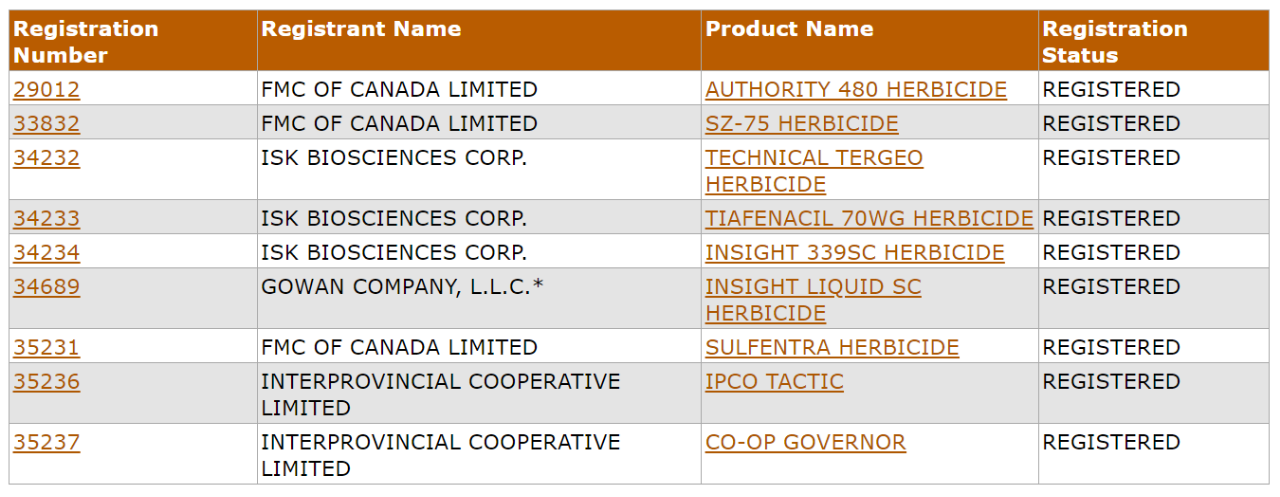The width and height of the screenshot is (1280, 497).
Task: Open registration number 35236
Action: pos(46,381)
